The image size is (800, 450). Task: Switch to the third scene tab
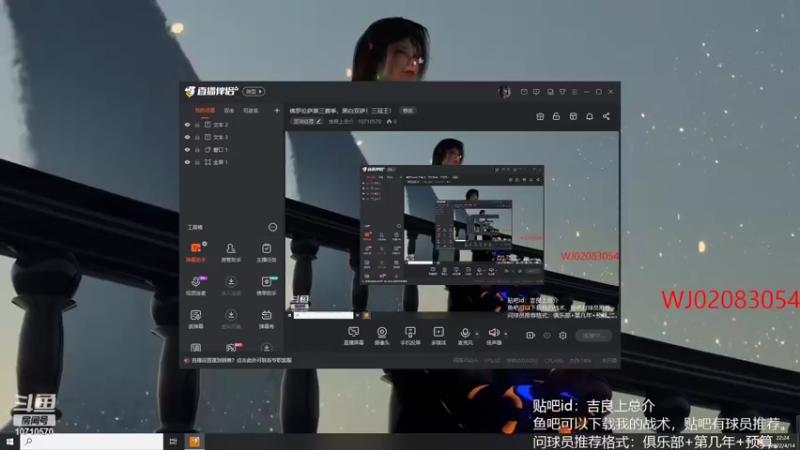(251, 110)
